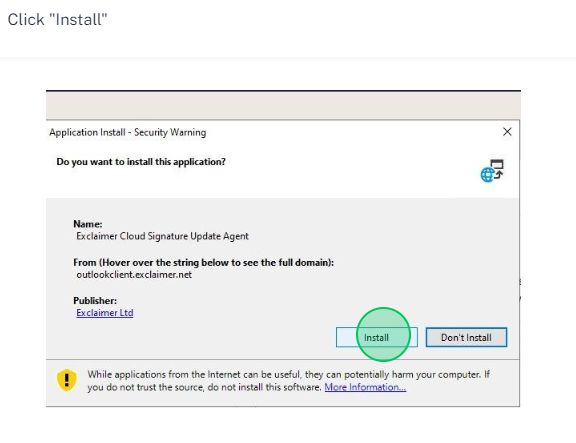Open the More Information link
This screenshot has height=443, width=576.
pos(365,387)
